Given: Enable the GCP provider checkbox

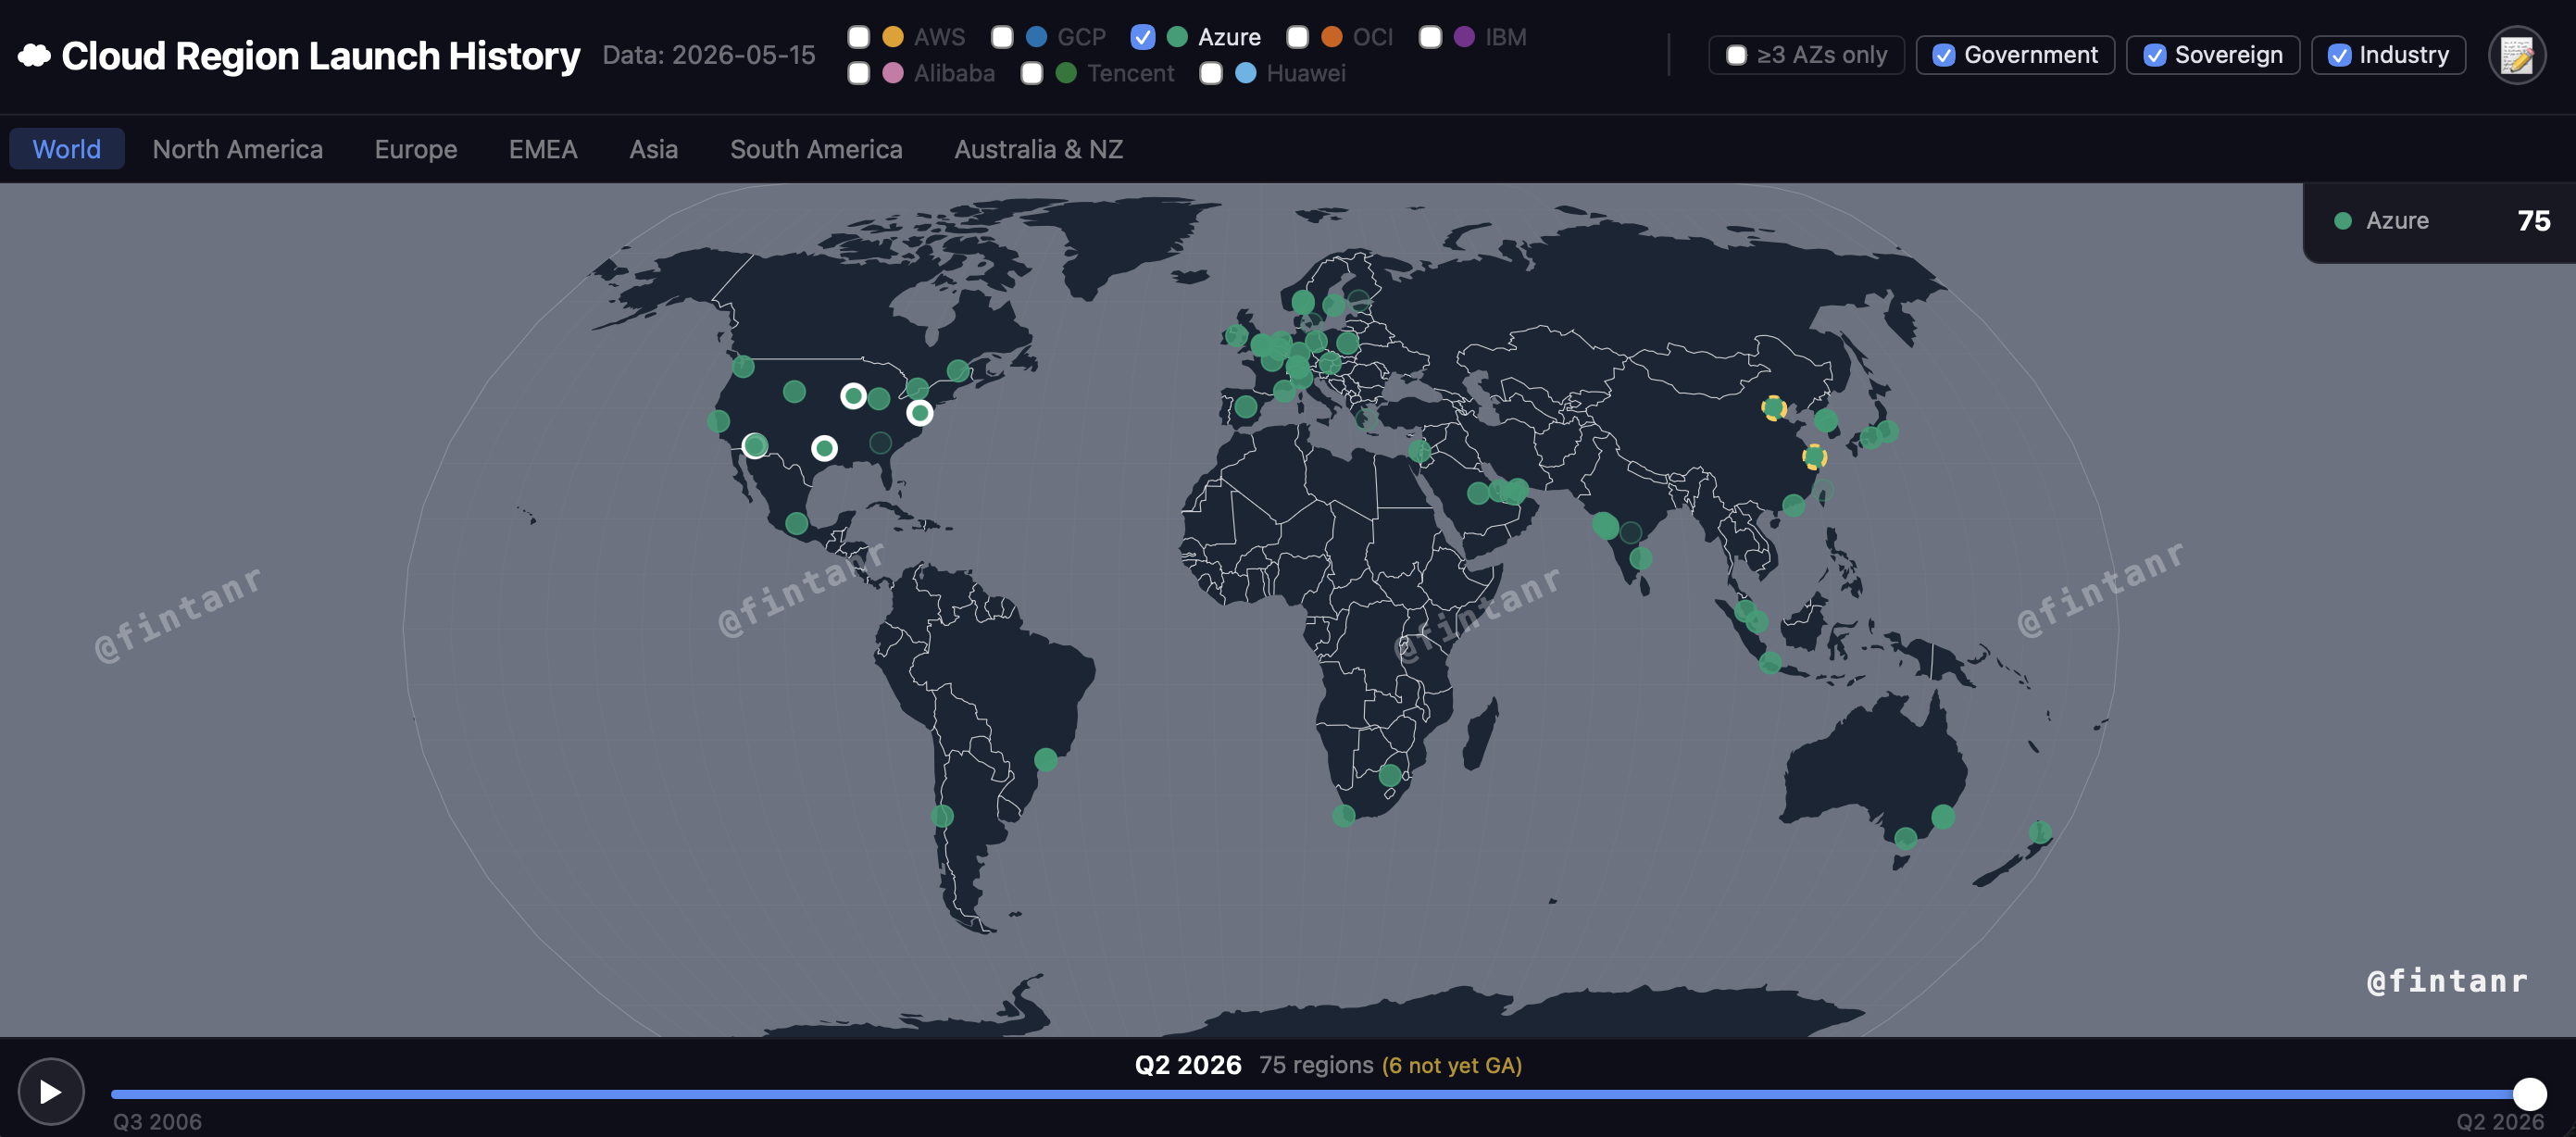Looking at the screenshot, I should (1002, 37).
